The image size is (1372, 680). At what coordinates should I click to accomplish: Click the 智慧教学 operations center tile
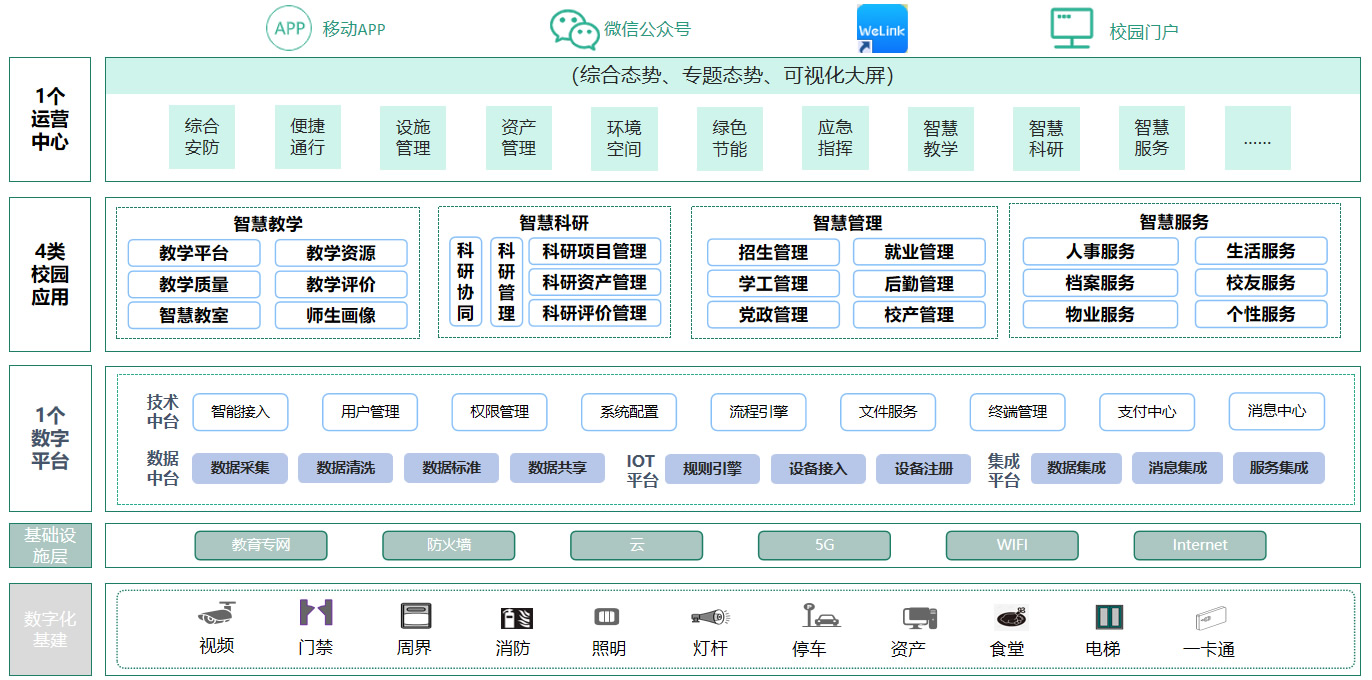pos(940,138)
